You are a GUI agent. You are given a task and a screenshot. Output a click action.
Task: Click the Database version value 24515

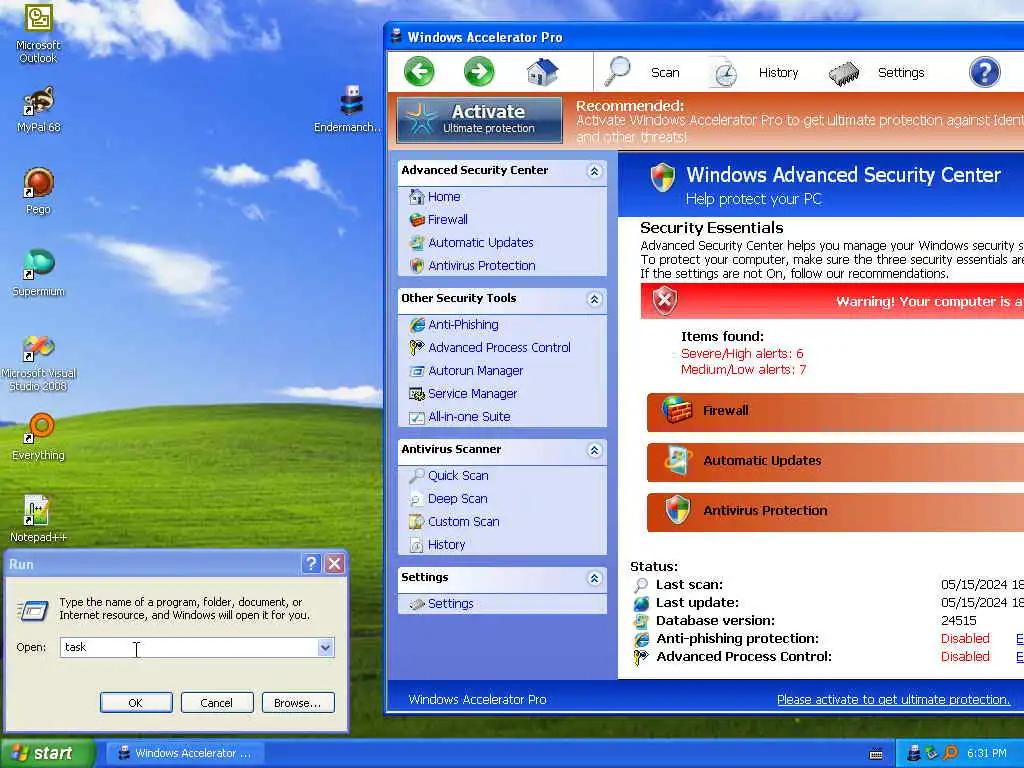[959, 620]
